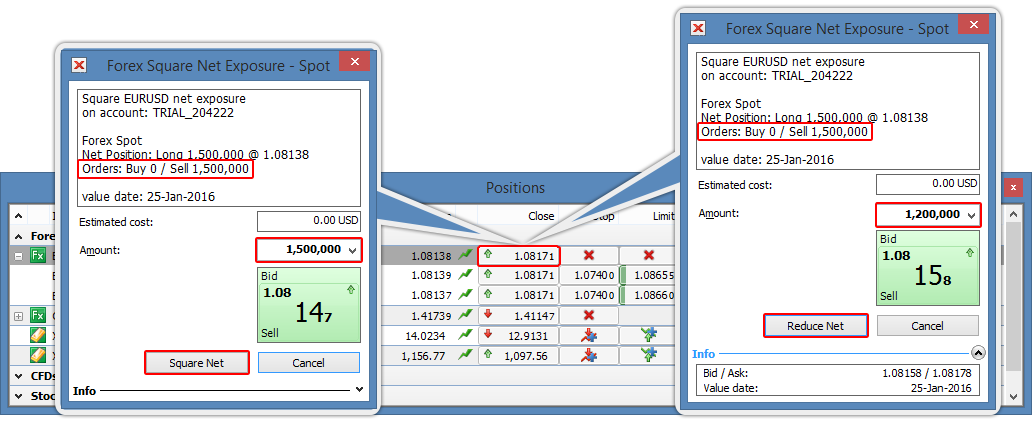Image resolution: width=1032 pixels, height=424 pixels.
Task: Collapse the Info section showing Bid / Ask
Action: [x=977, y=352]
